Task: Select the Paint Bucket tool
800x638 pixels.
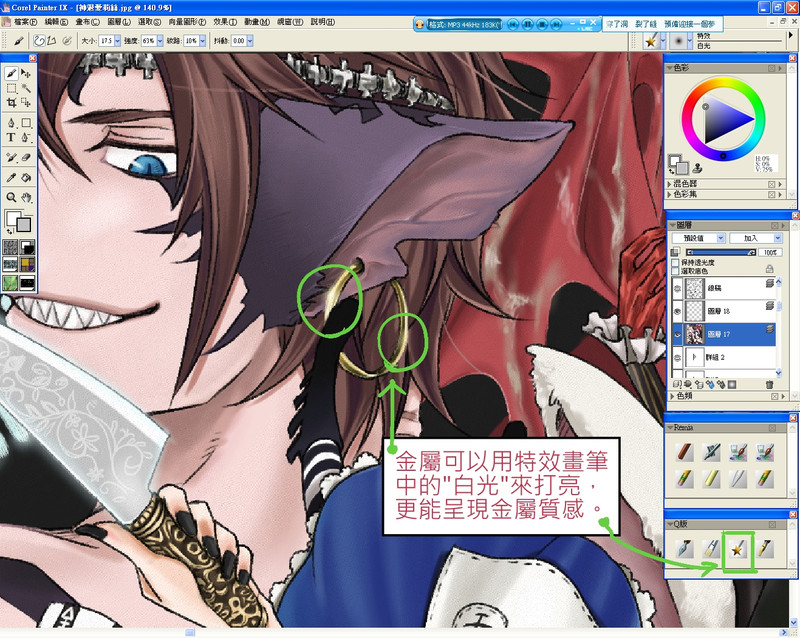Action: click(26, 178)
